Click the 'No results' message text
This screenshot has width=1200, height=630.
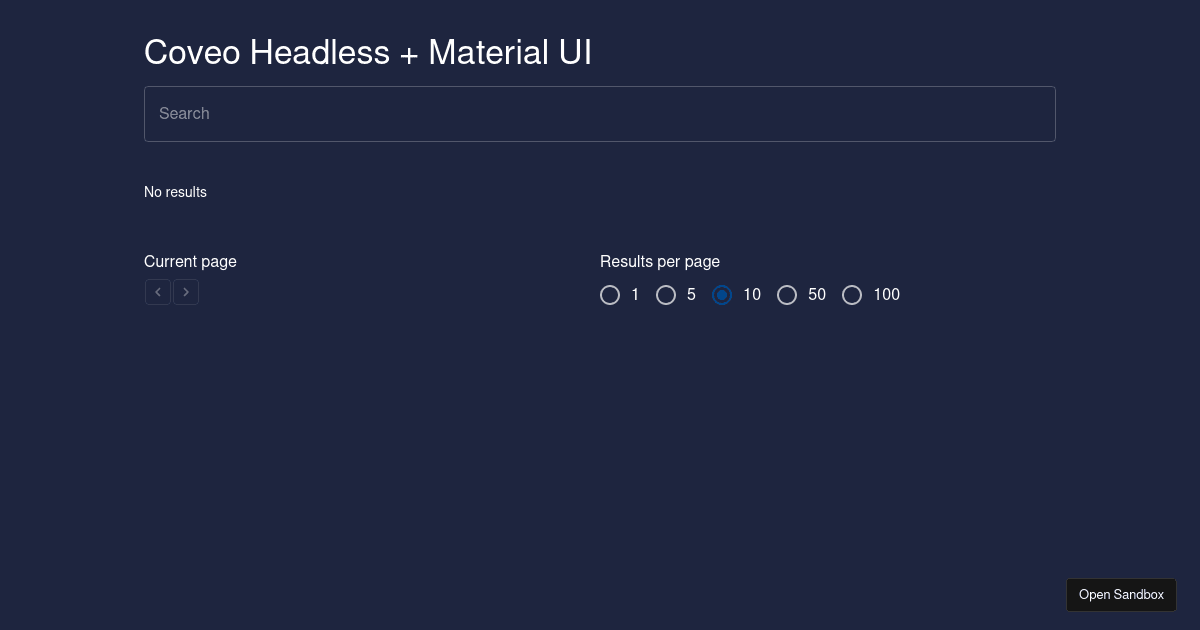pos(175,192)
